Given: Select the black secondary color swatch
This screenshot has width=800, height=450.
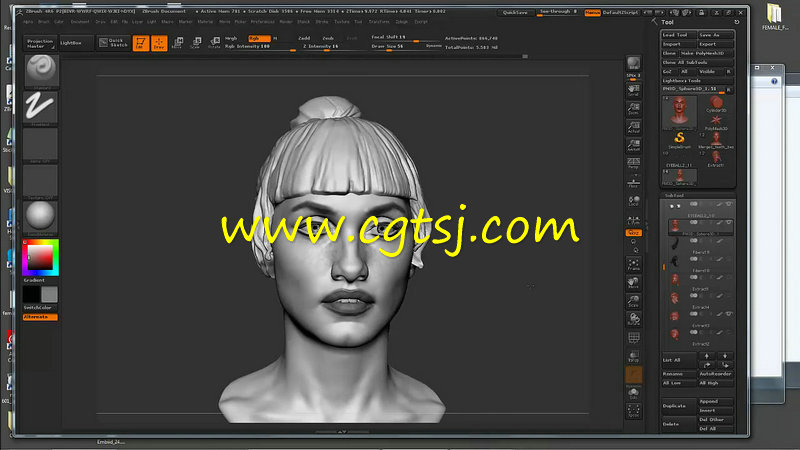Looking at the screenshot, I should coord(31,294).
